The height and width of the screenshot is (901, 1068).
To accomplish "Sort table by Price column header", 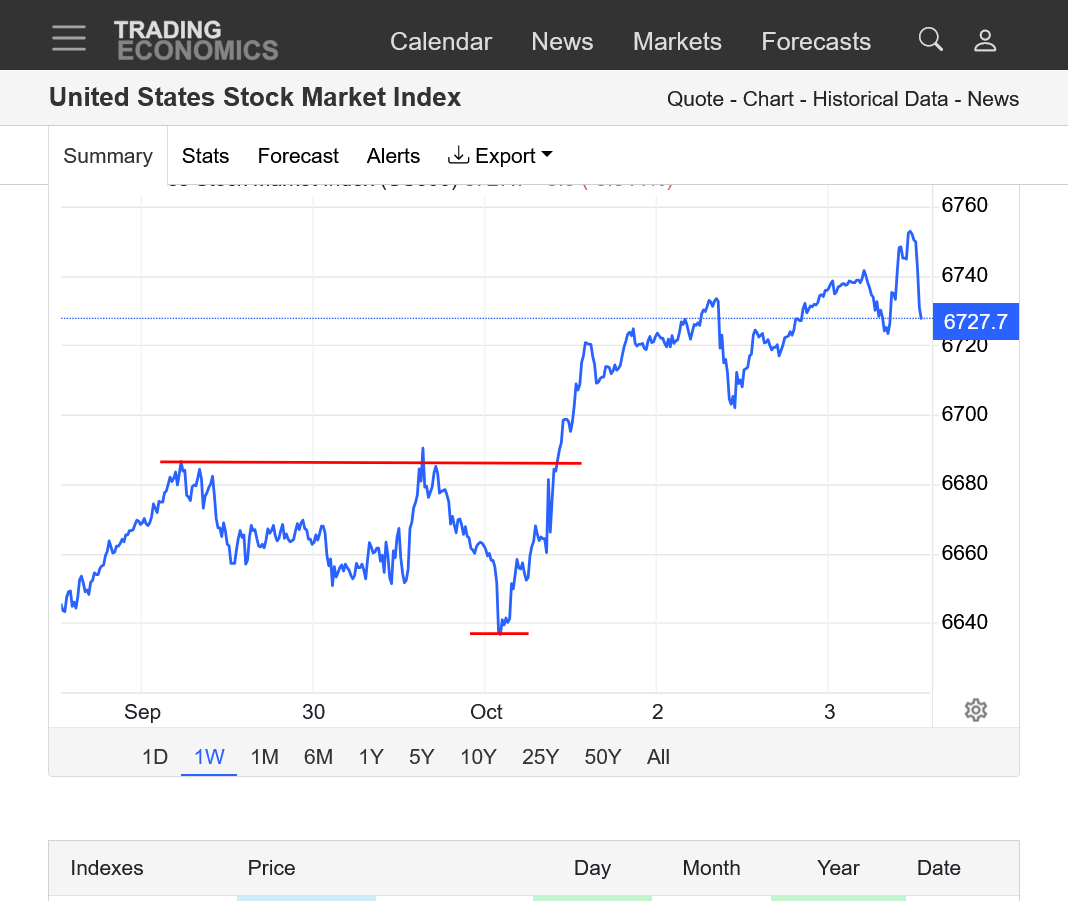I will (x=271, y=868).
